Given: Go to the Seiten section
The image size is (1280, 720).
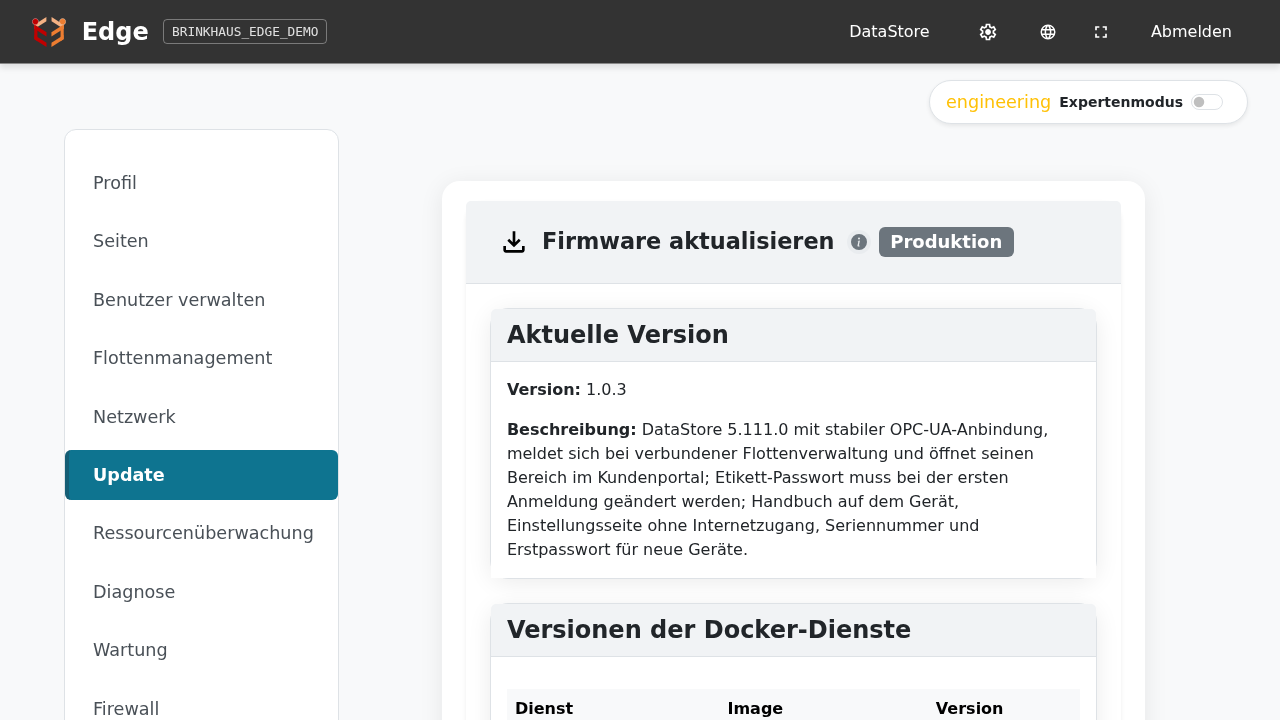Looking at the screenshot, I should [x=201, y=241].
